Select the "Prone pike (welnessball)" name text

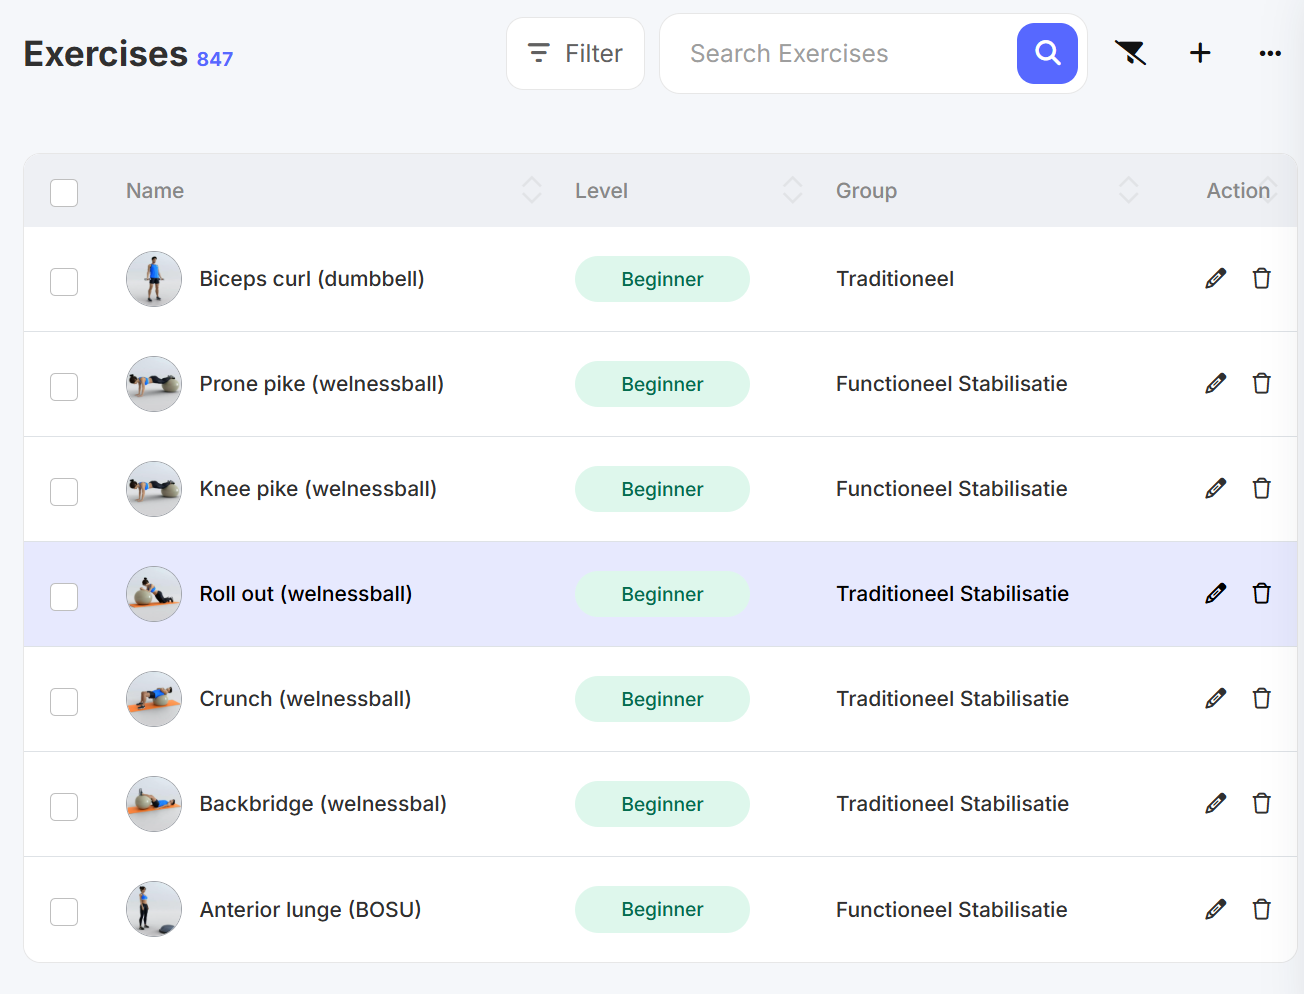pos(321,384)
